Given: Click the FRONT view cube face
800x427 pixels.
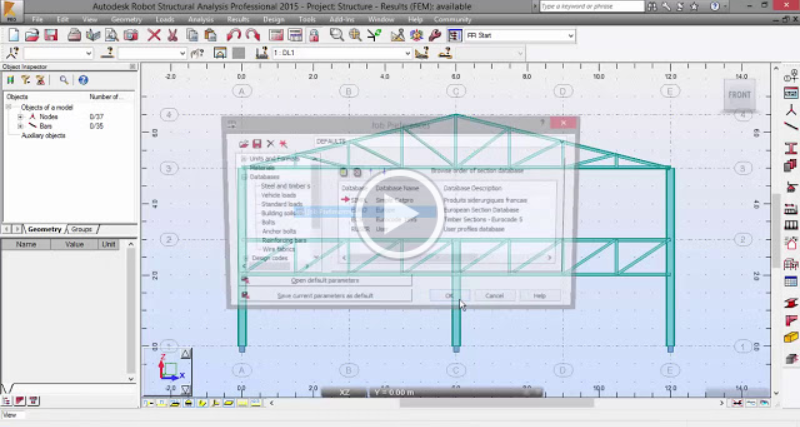Looking at the screenshot, I should click(x=739, y=95).
